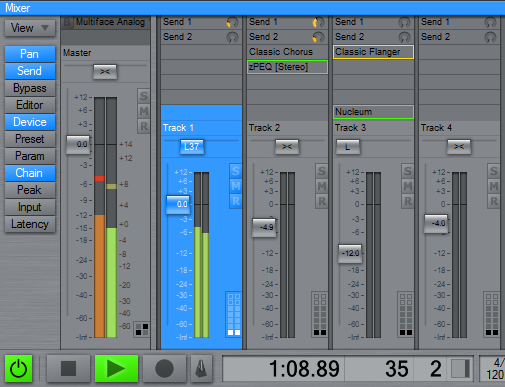The image size is (505, 387).
Task: Toggle the Send view button
Action: point(30,71)
